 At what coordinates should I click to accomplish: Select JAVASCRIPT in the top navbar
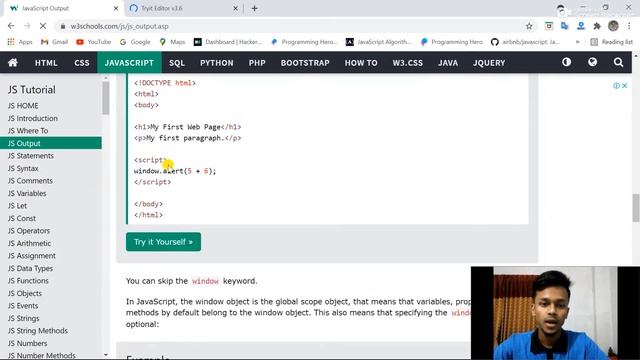coord(129,63)
